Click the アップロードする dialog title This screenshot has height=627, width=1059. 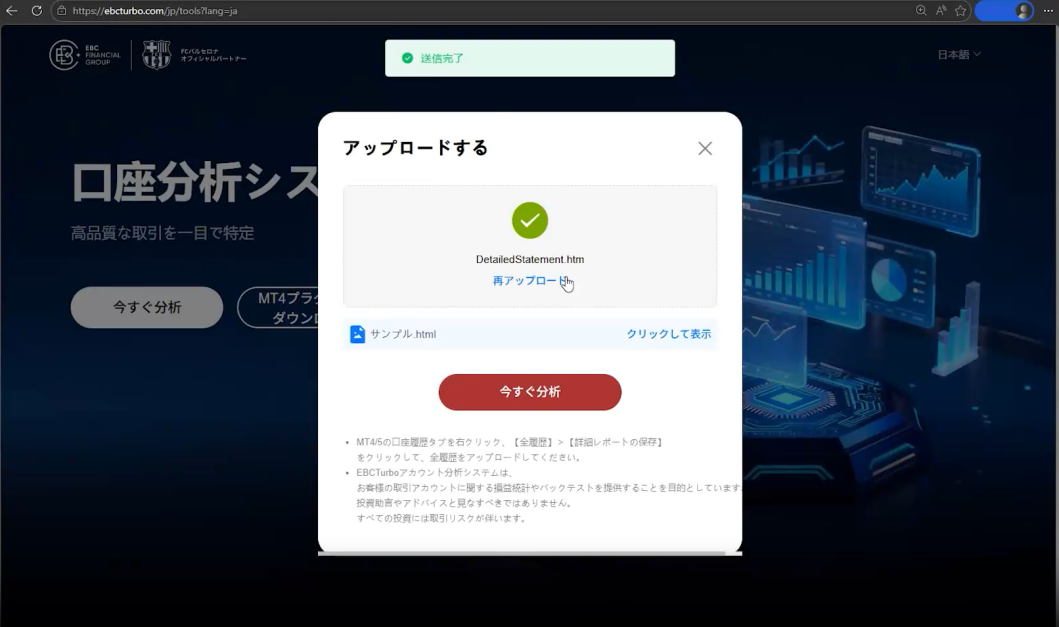pos(415,148)
